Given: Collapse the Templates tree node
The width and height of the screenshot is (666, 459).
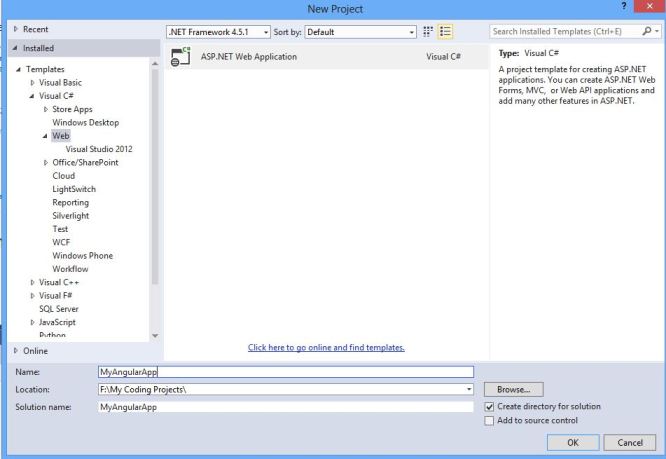Looking at the screenshot, I should coord(18,69).
